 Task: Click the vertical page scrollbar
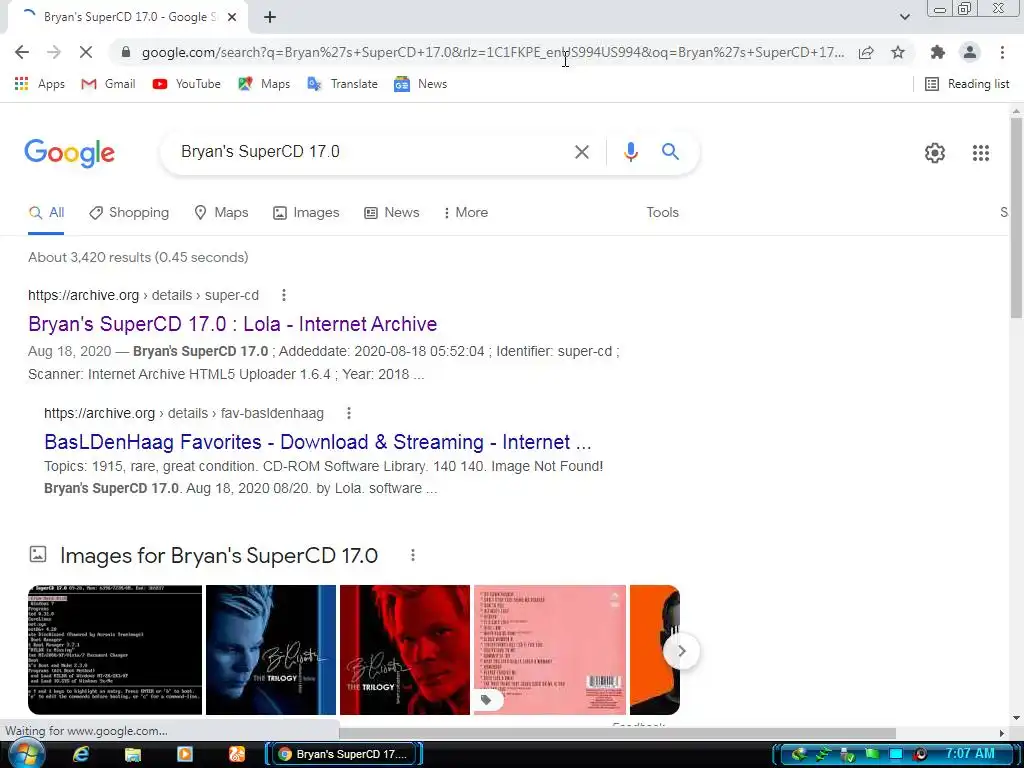click(x=1016, y=216)
